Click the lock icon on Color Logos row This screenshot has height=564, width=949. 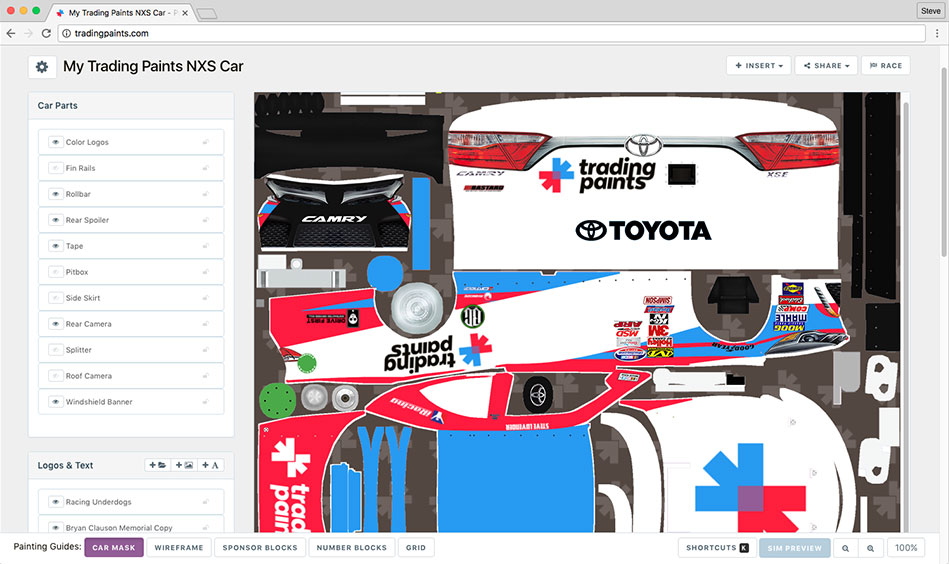pyautogui.click(x=206, y=142)
